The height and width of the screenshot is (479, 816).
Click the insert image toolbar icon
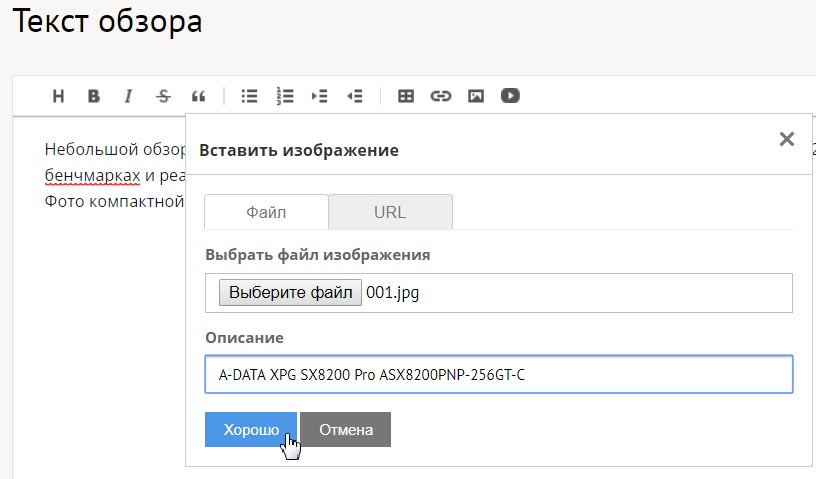tap(476, 96)
